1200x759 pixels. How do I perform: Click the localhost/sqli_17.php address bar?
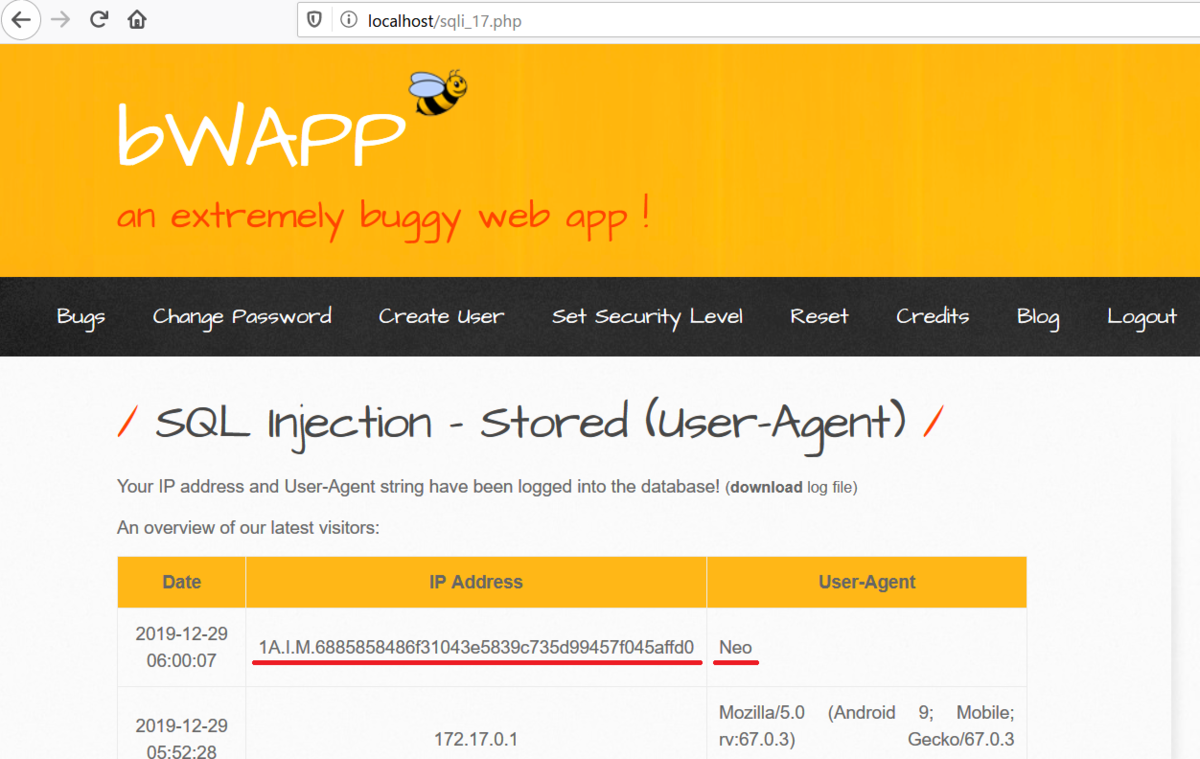tap(748, 20)
